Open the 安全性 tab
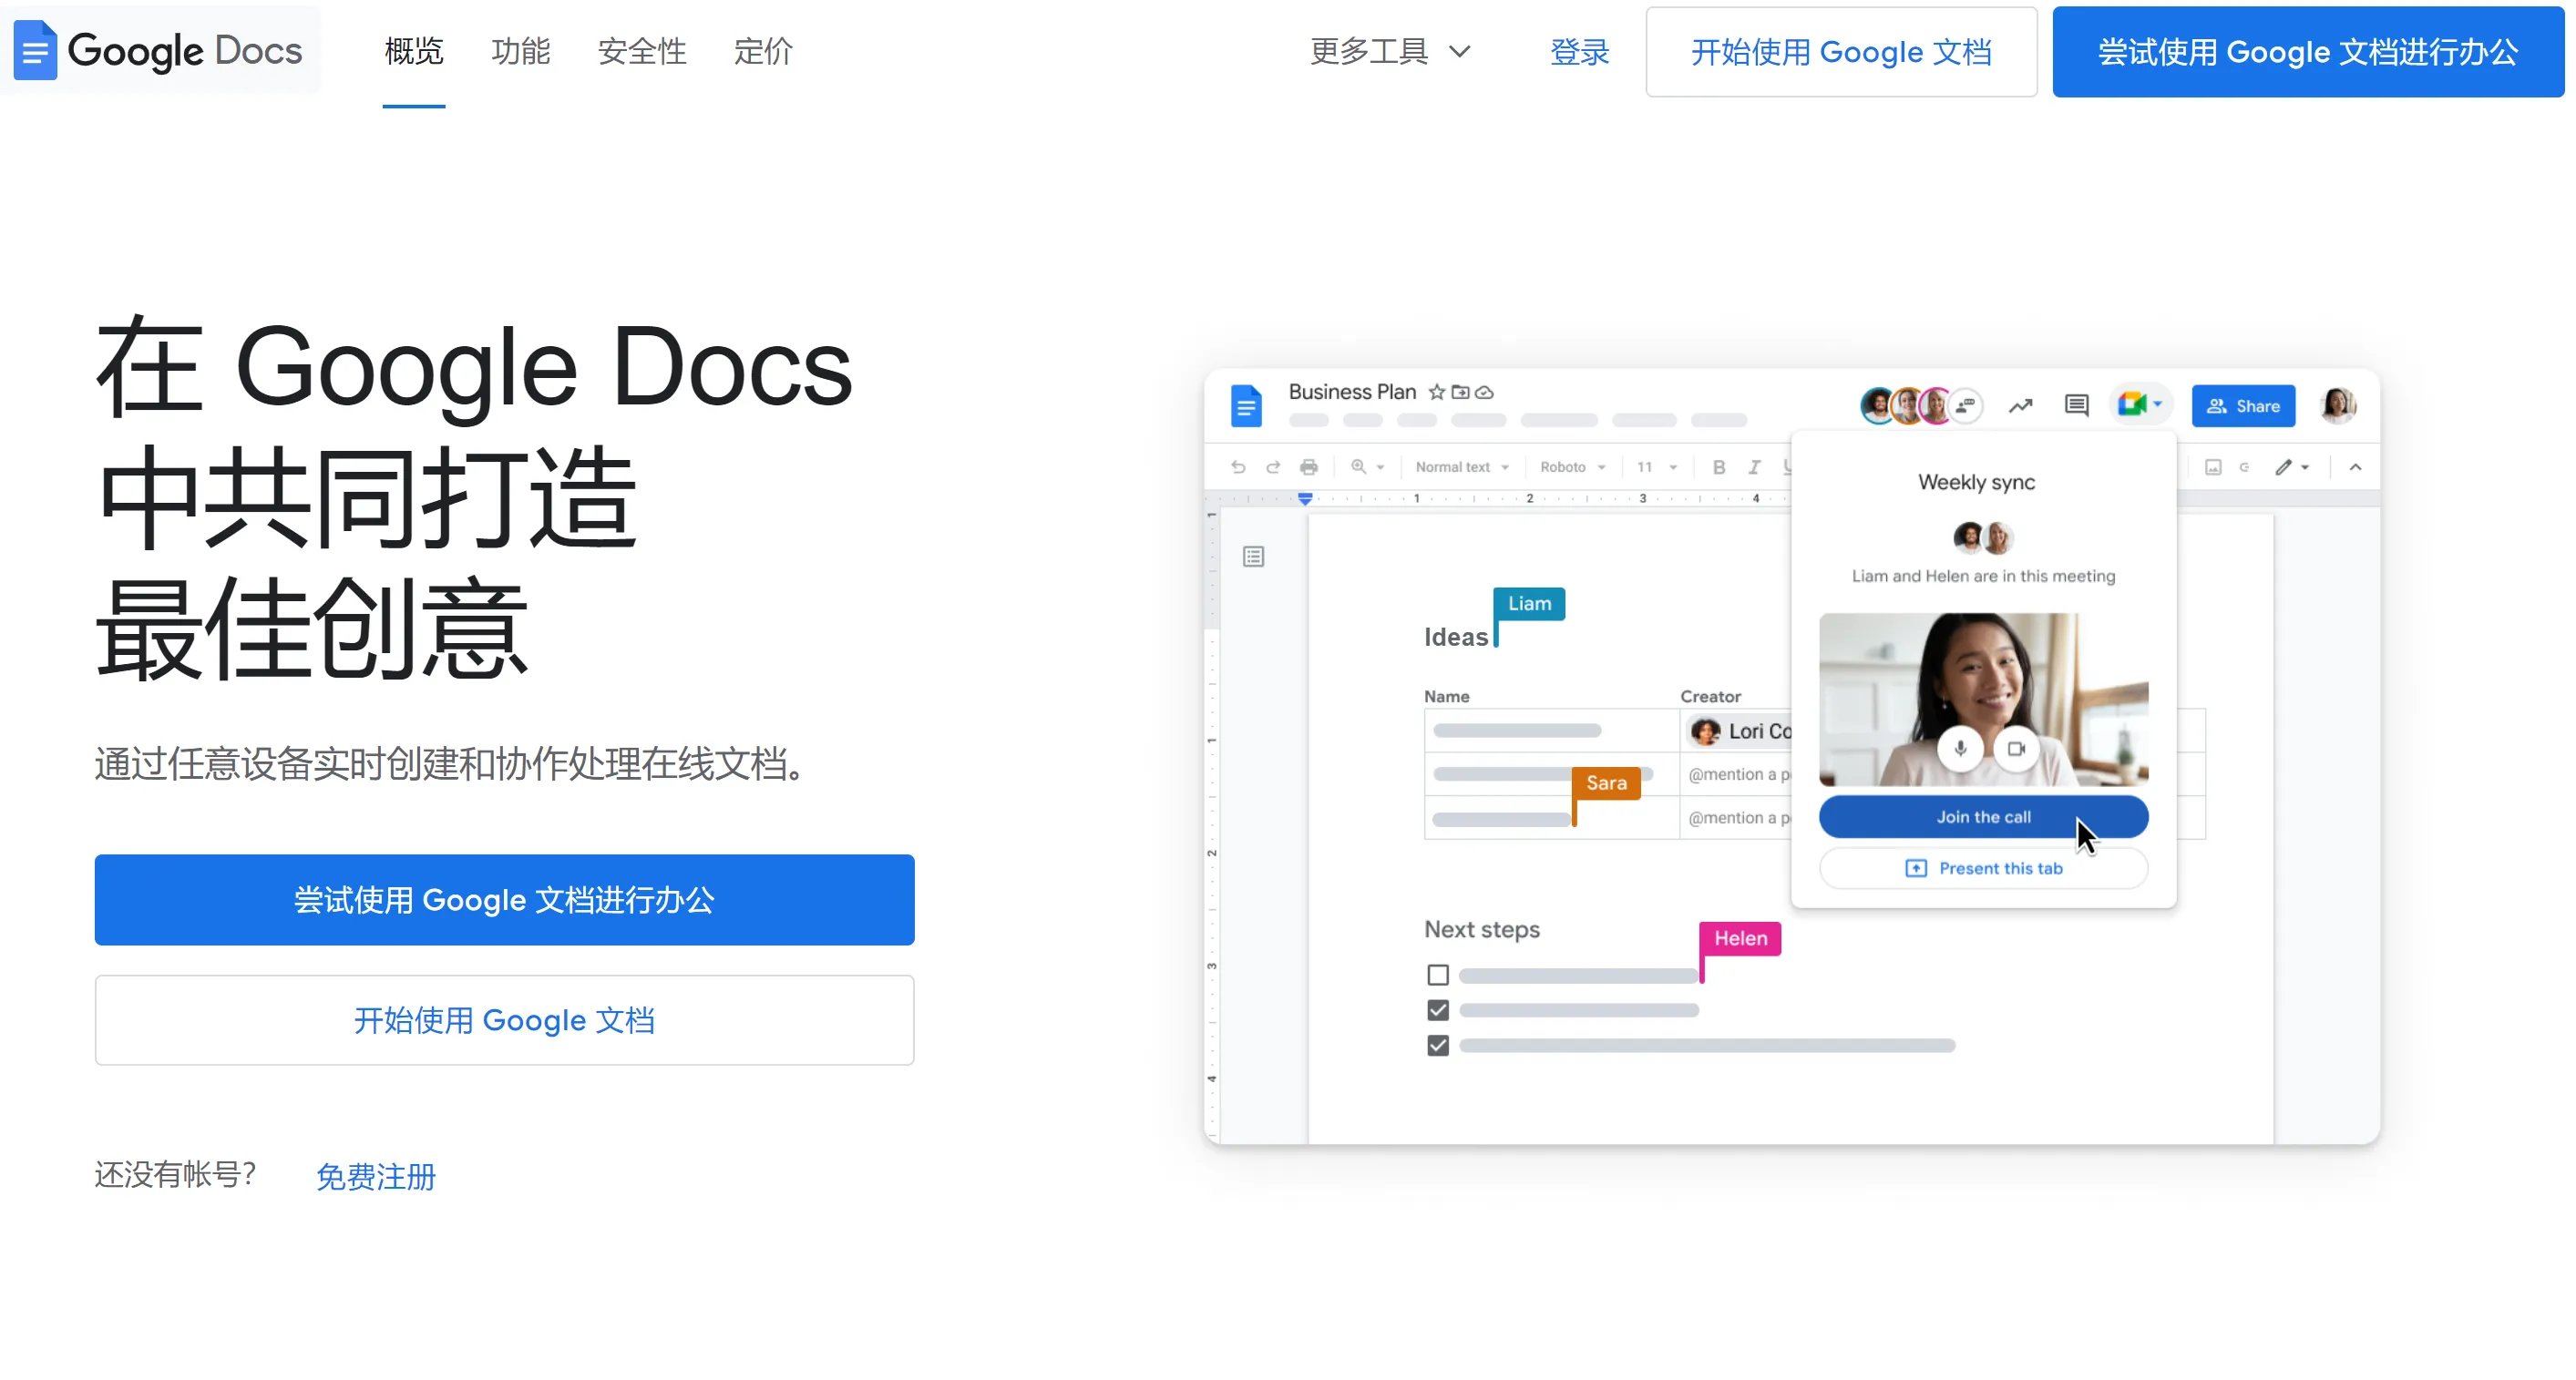 642,51
